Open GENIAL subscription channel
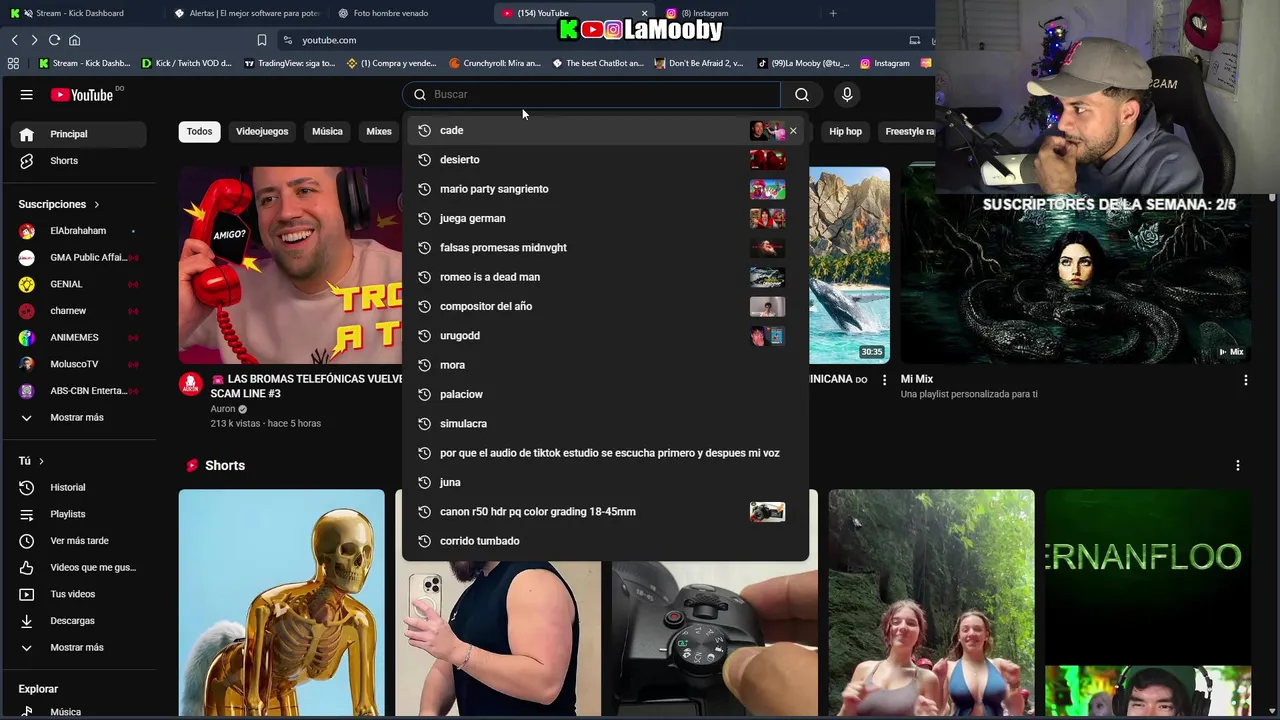 [80, 284]
